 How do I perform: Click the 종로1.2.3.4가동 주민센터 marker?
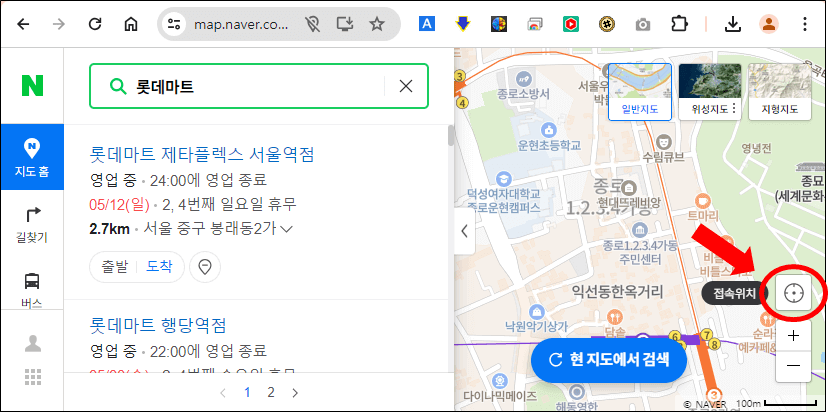[x=639, y=230]
